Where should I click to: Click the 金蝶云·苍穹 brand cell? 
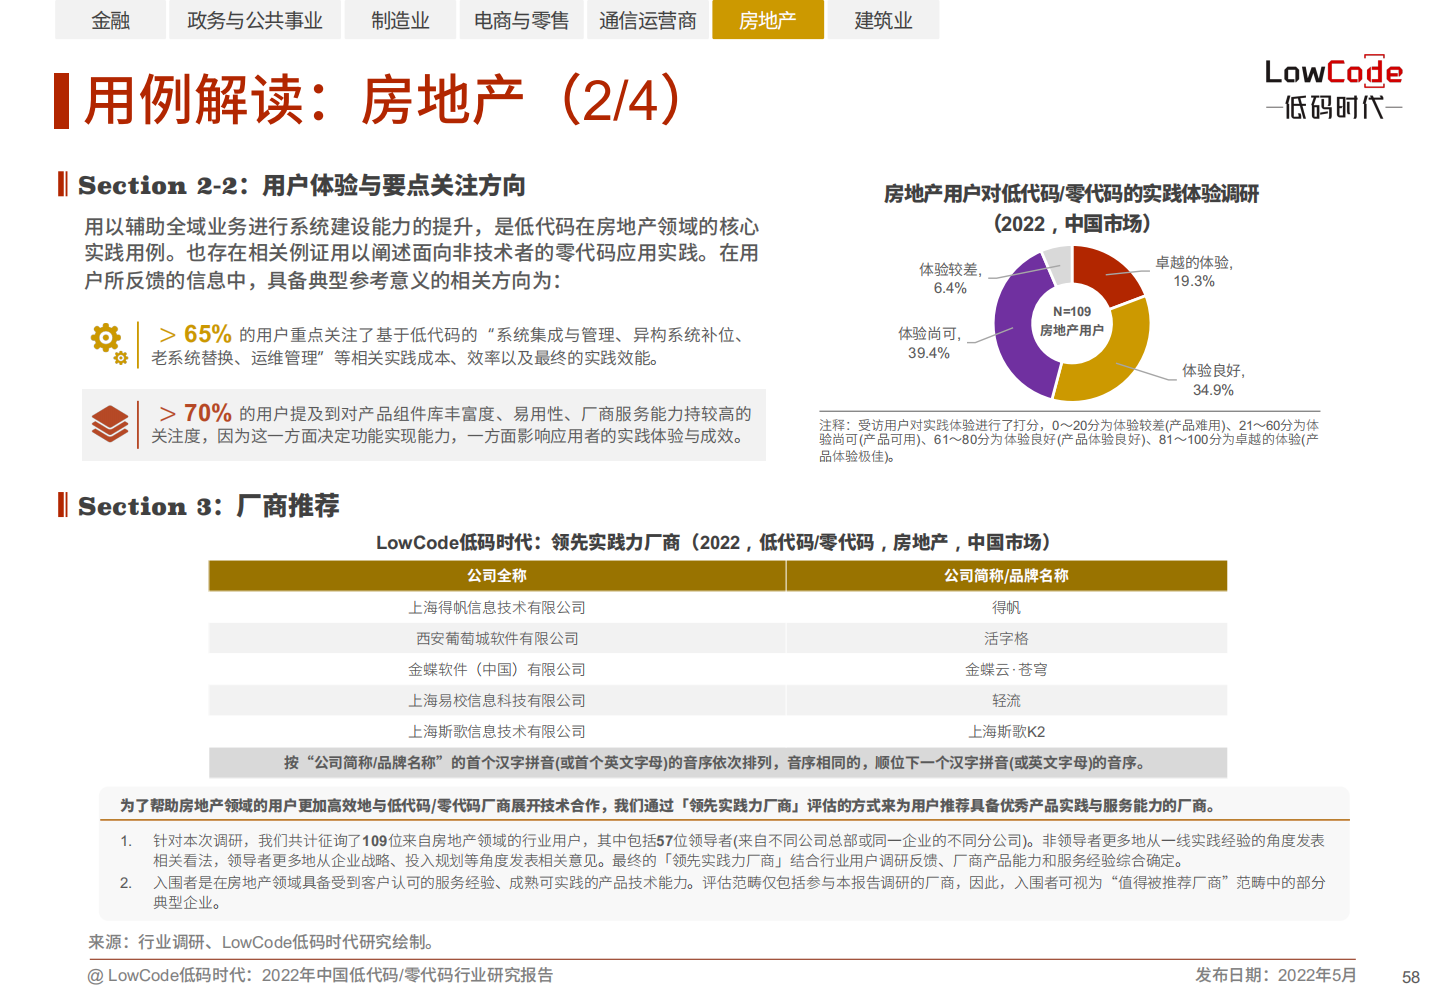(x=1006, y=669)
